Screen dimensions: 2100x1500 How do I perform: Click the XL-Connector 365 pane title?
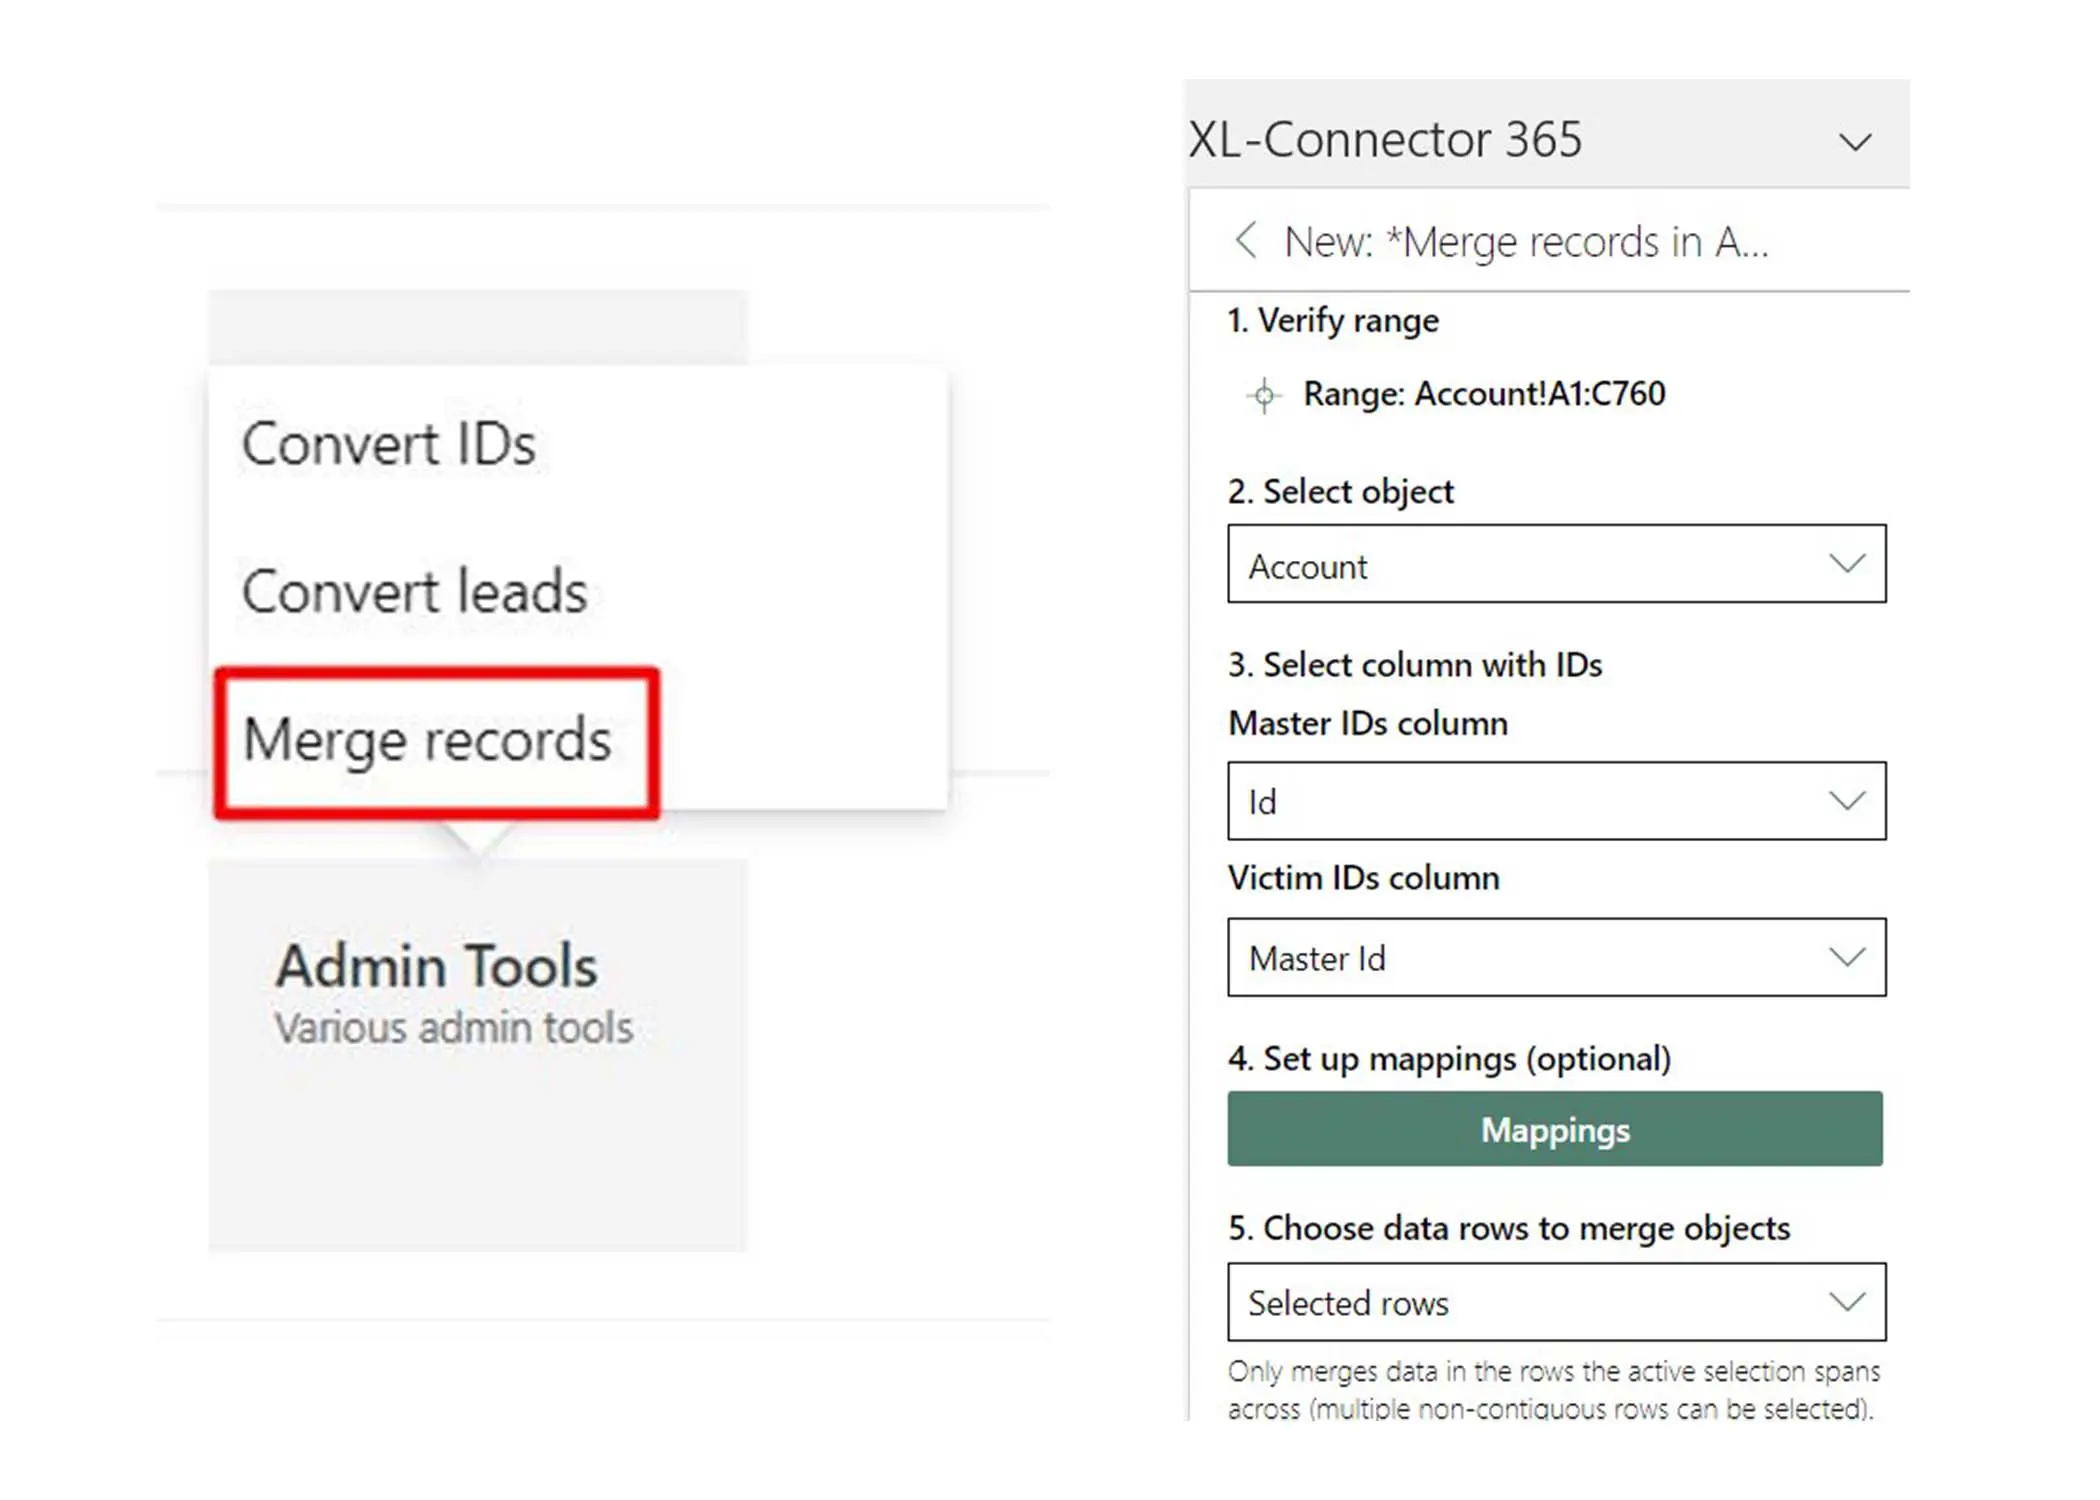coord(1385,140)
